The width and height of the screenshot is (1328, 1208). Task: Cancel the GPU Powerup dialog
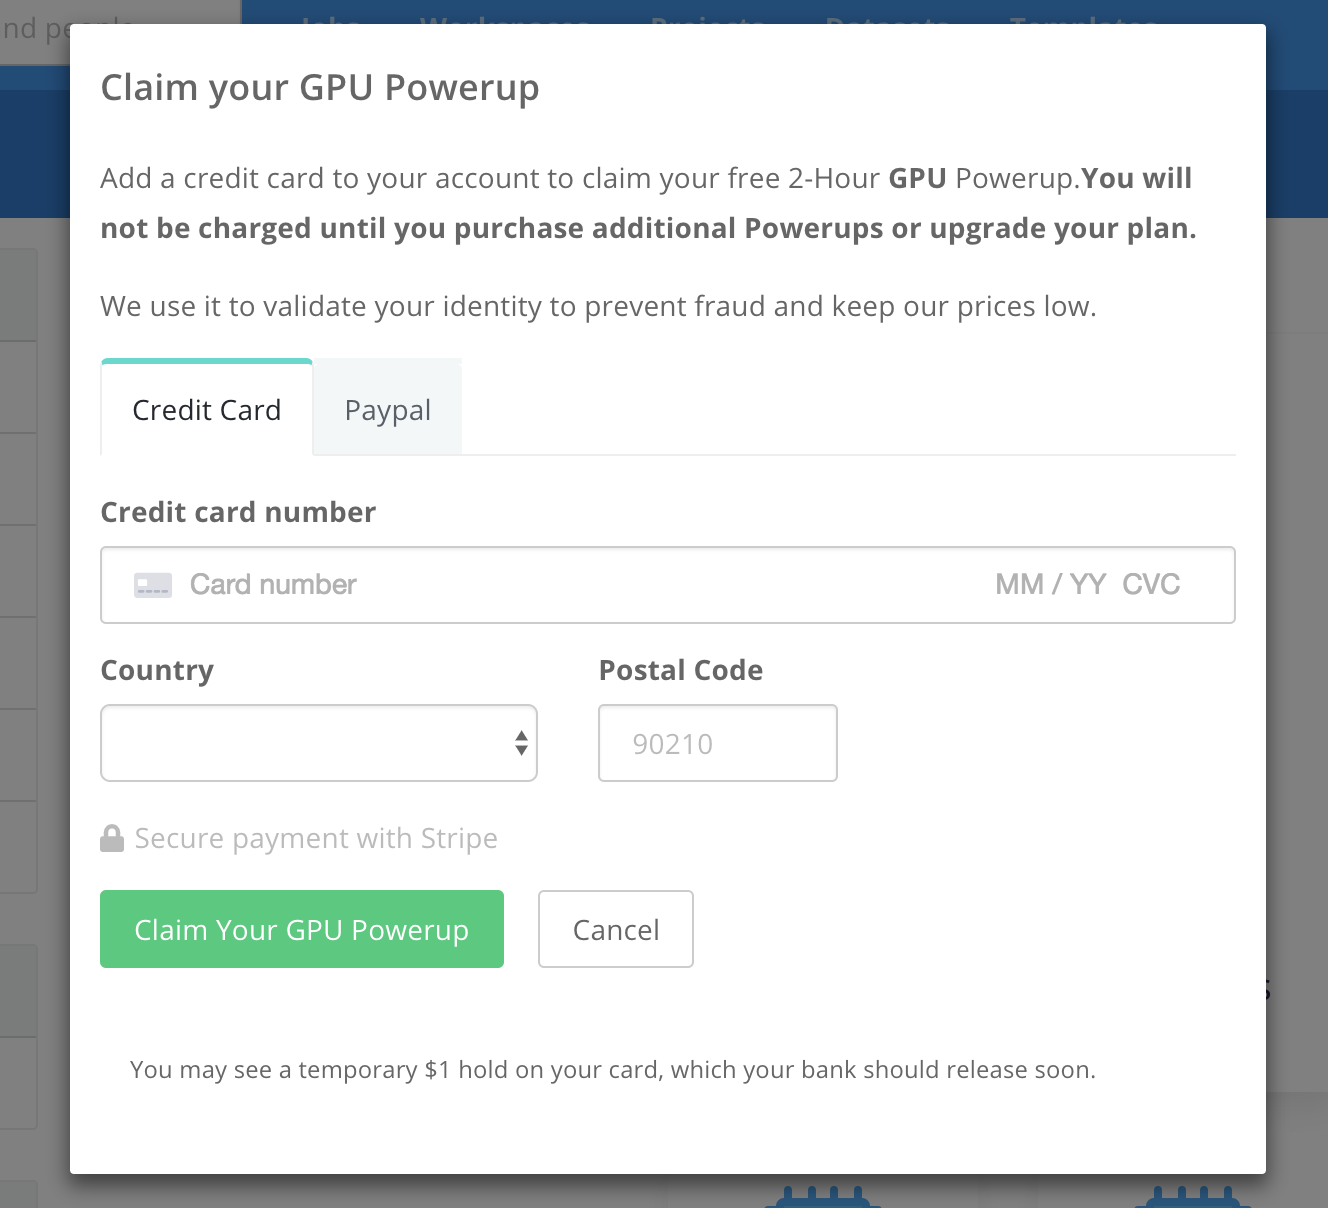coord(615,929)
